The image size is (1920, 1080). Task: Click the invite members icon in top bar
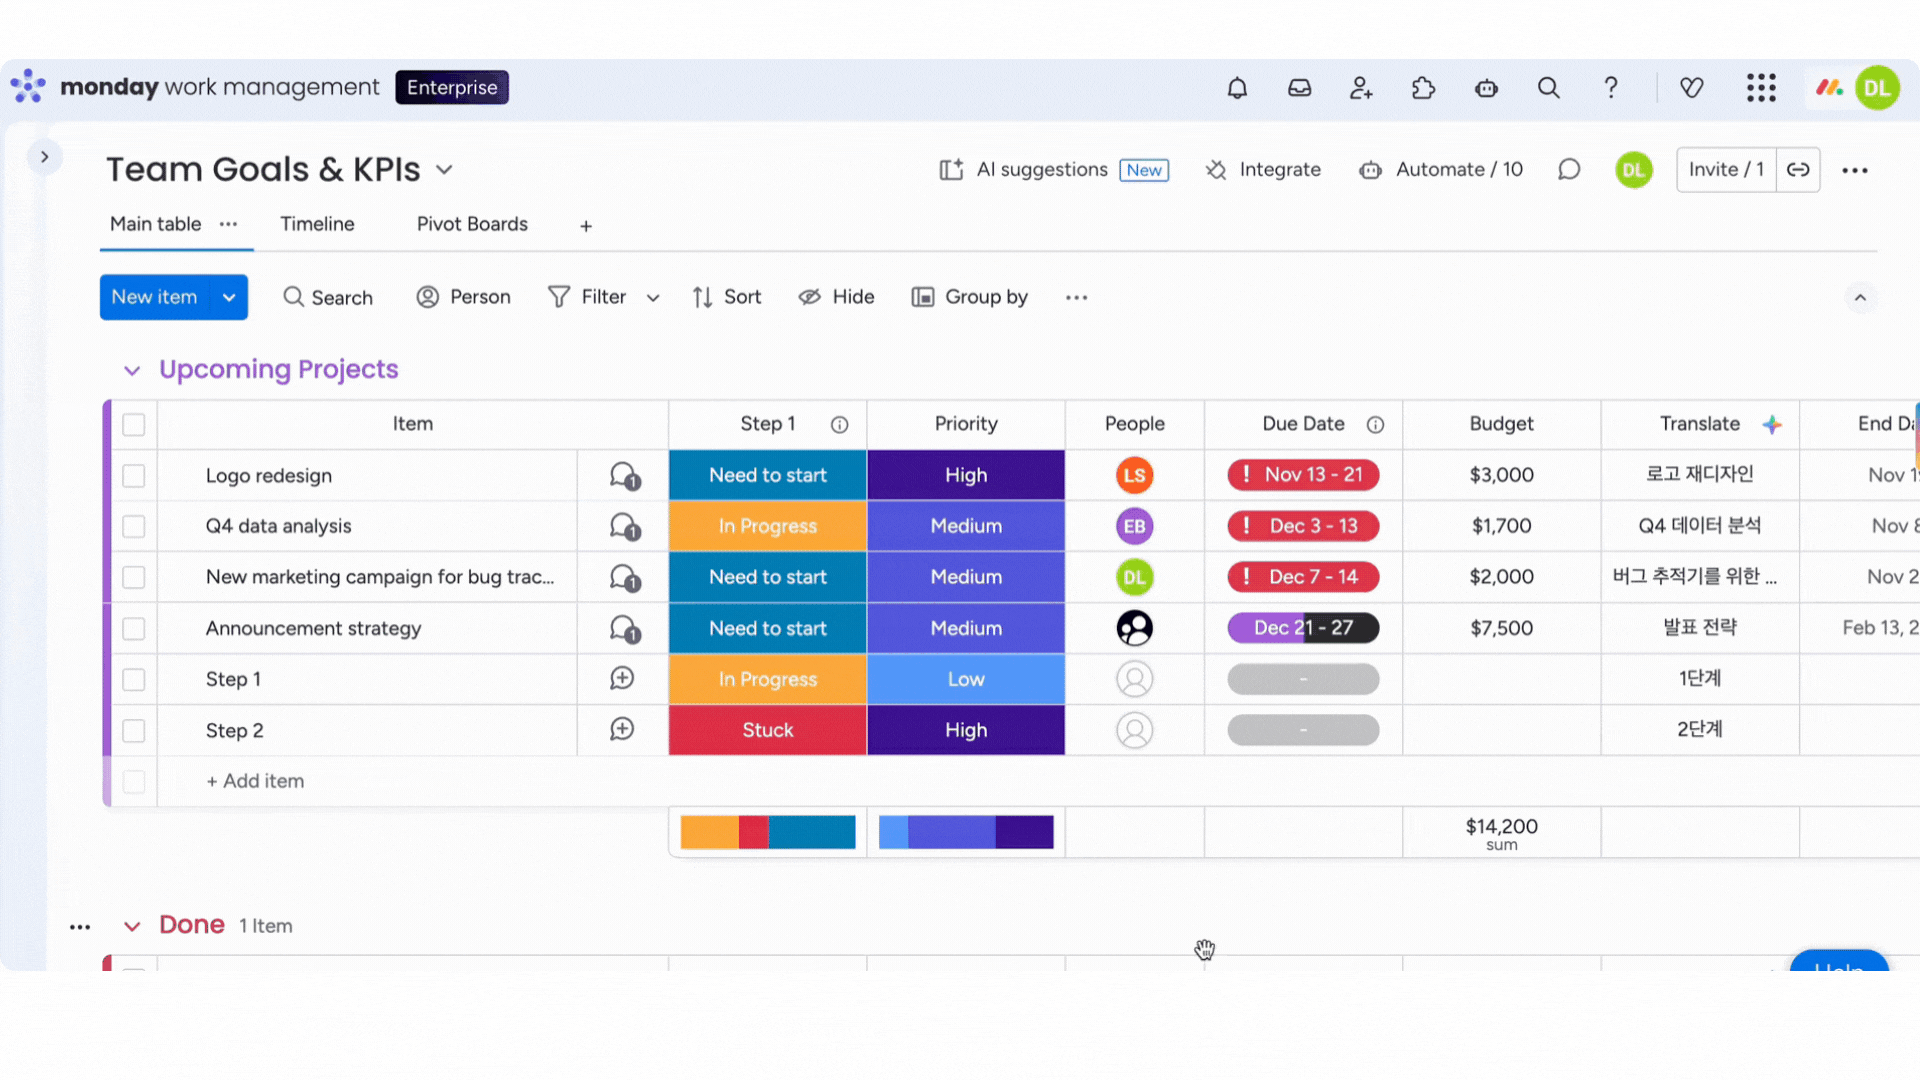pos(1361,88)
